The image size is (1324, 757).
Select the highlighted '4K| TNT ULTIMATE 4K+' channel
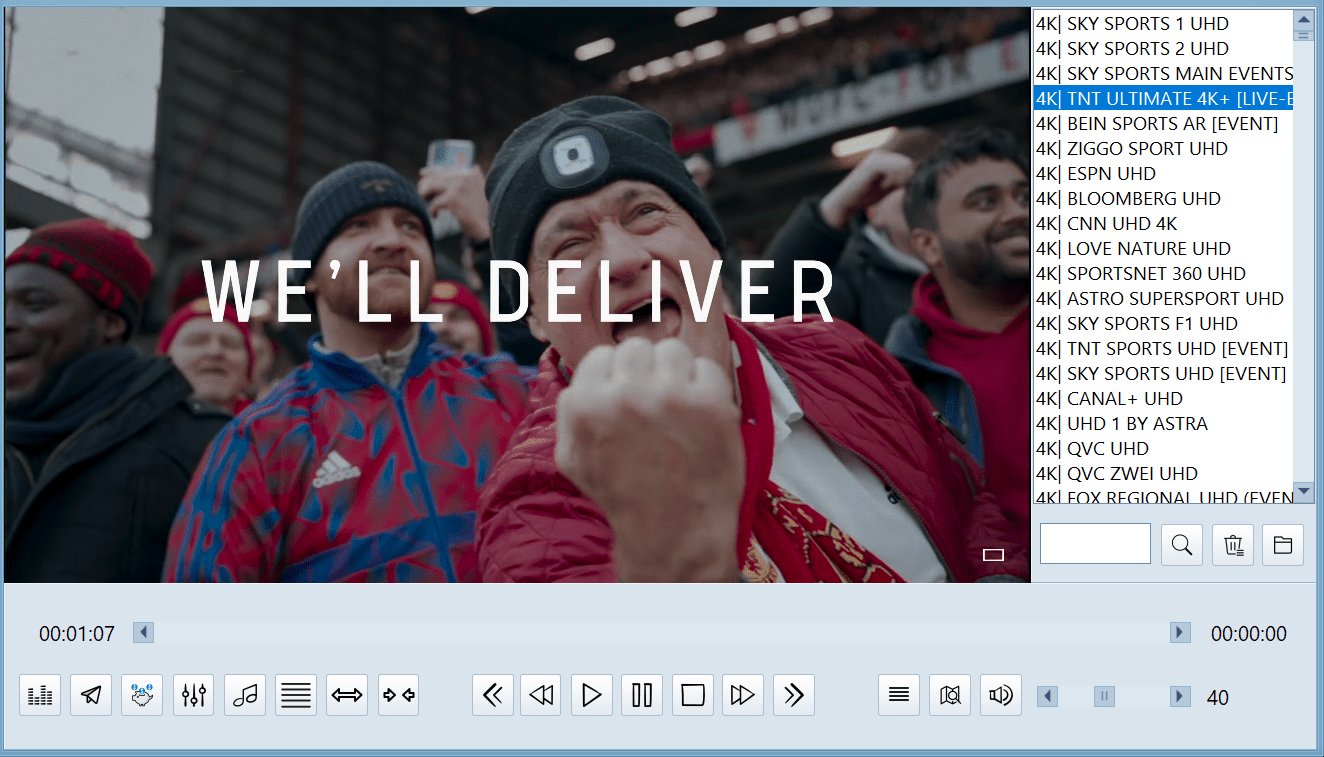(1163, 98)
